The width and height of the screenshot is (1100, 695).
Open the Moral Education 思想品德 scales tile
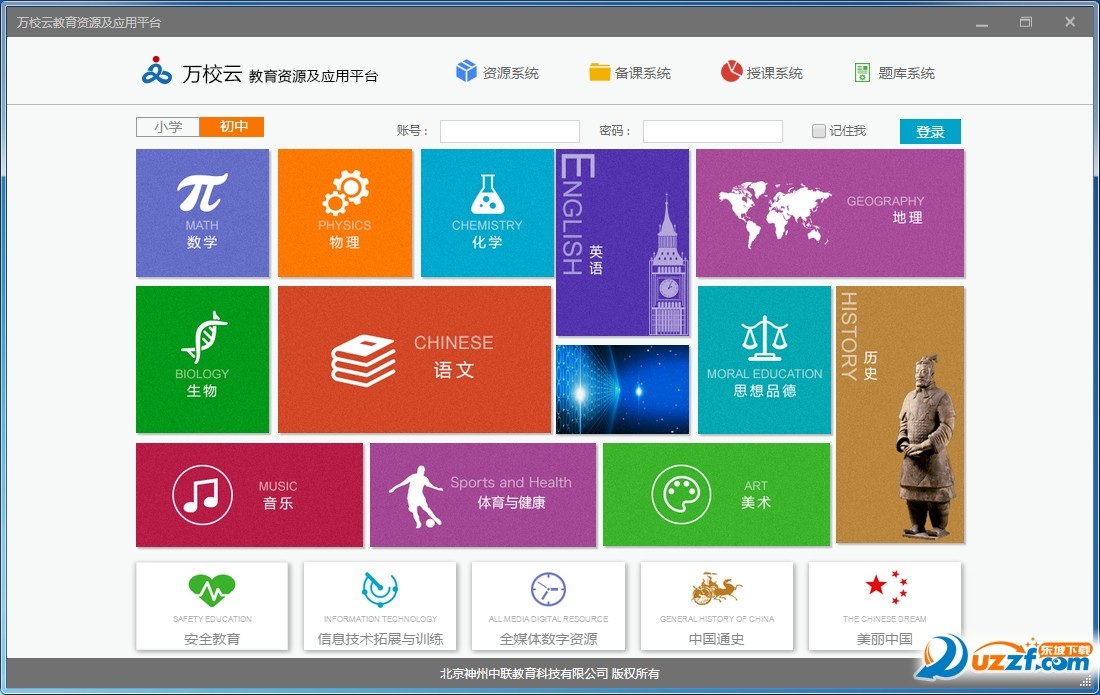pyautogui.click(x=764, y=359)
